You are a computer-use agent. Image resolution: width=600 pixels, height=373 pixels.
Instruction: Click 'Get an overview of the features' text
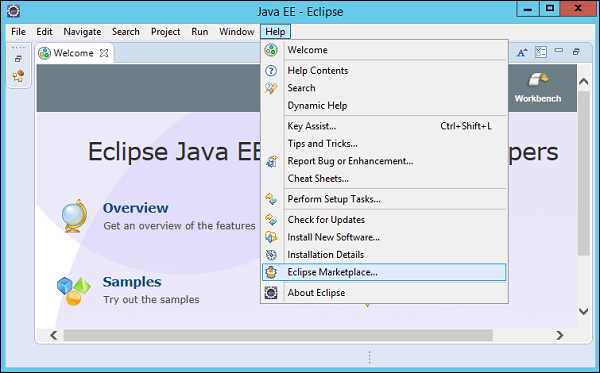coord(179,226)
